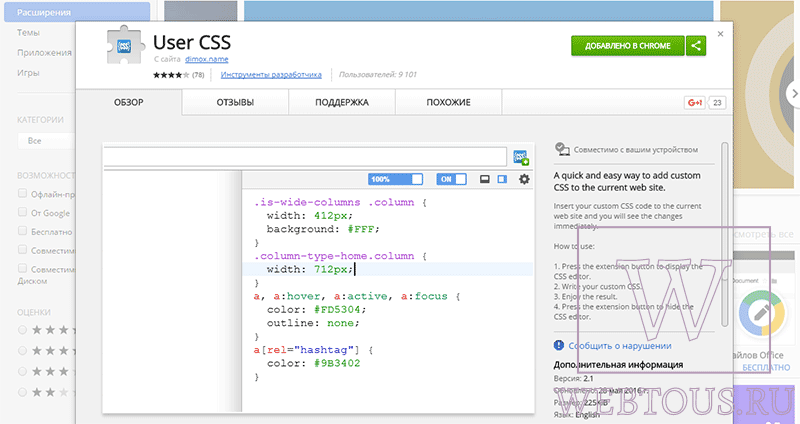Check the 'Бесплатно' checkbox
Image resolution: width=800 pixels, height=424 pixels.
pyautogui.click(x=22, y=231)
